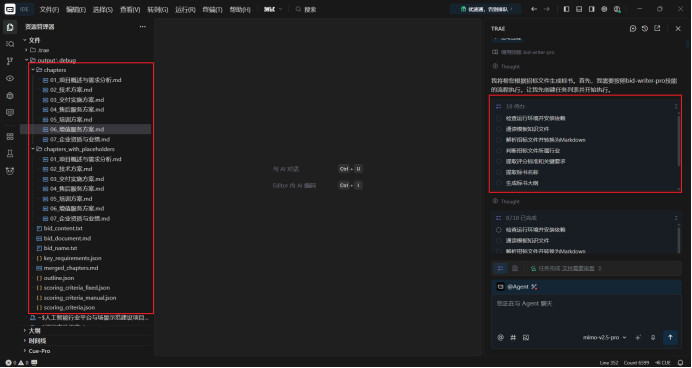
Task: Toggle the 判断招标文件所属行业 todo circle
Action: (x=499, y=151)
